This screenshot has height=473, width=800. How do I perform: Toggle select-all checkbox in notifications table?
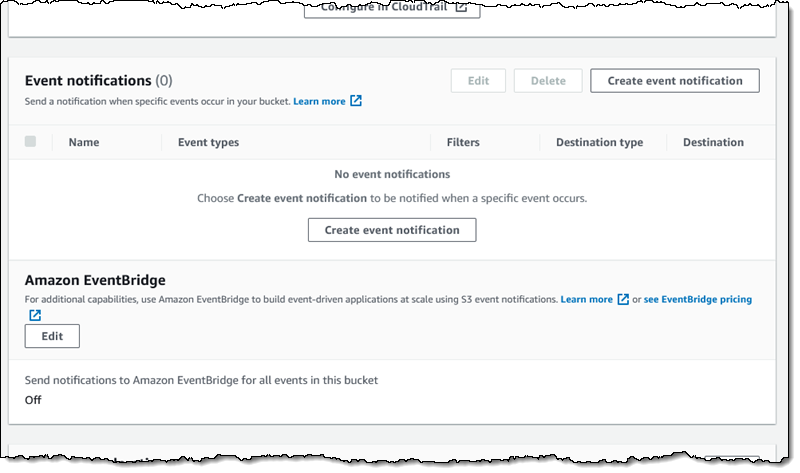click(31, 141)
